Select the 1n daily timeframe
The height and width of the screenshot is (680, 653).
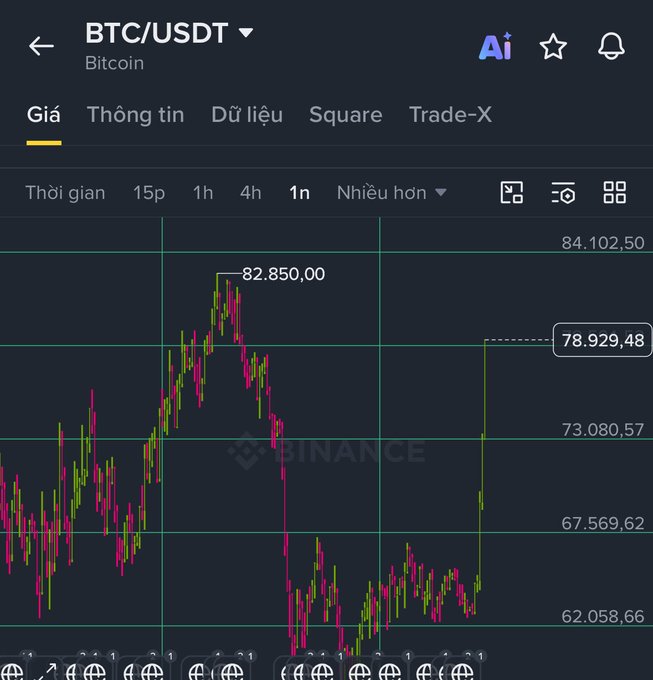tap(299, 193)
